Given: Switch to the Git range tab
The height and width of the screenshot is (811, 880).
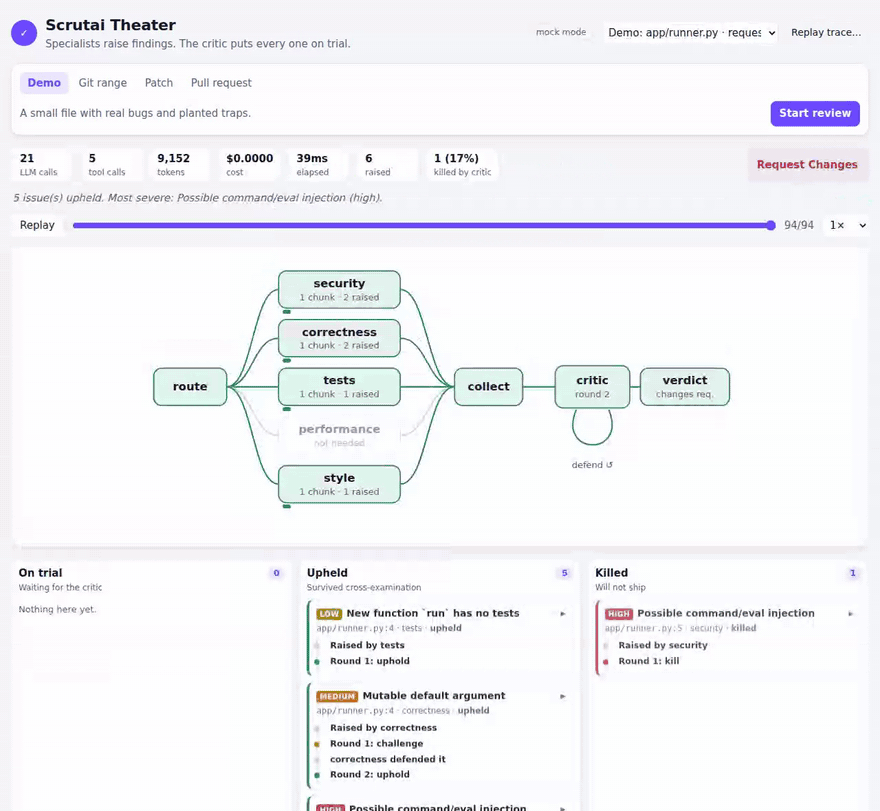Looking at the screenshot, I should coord(103,83).
